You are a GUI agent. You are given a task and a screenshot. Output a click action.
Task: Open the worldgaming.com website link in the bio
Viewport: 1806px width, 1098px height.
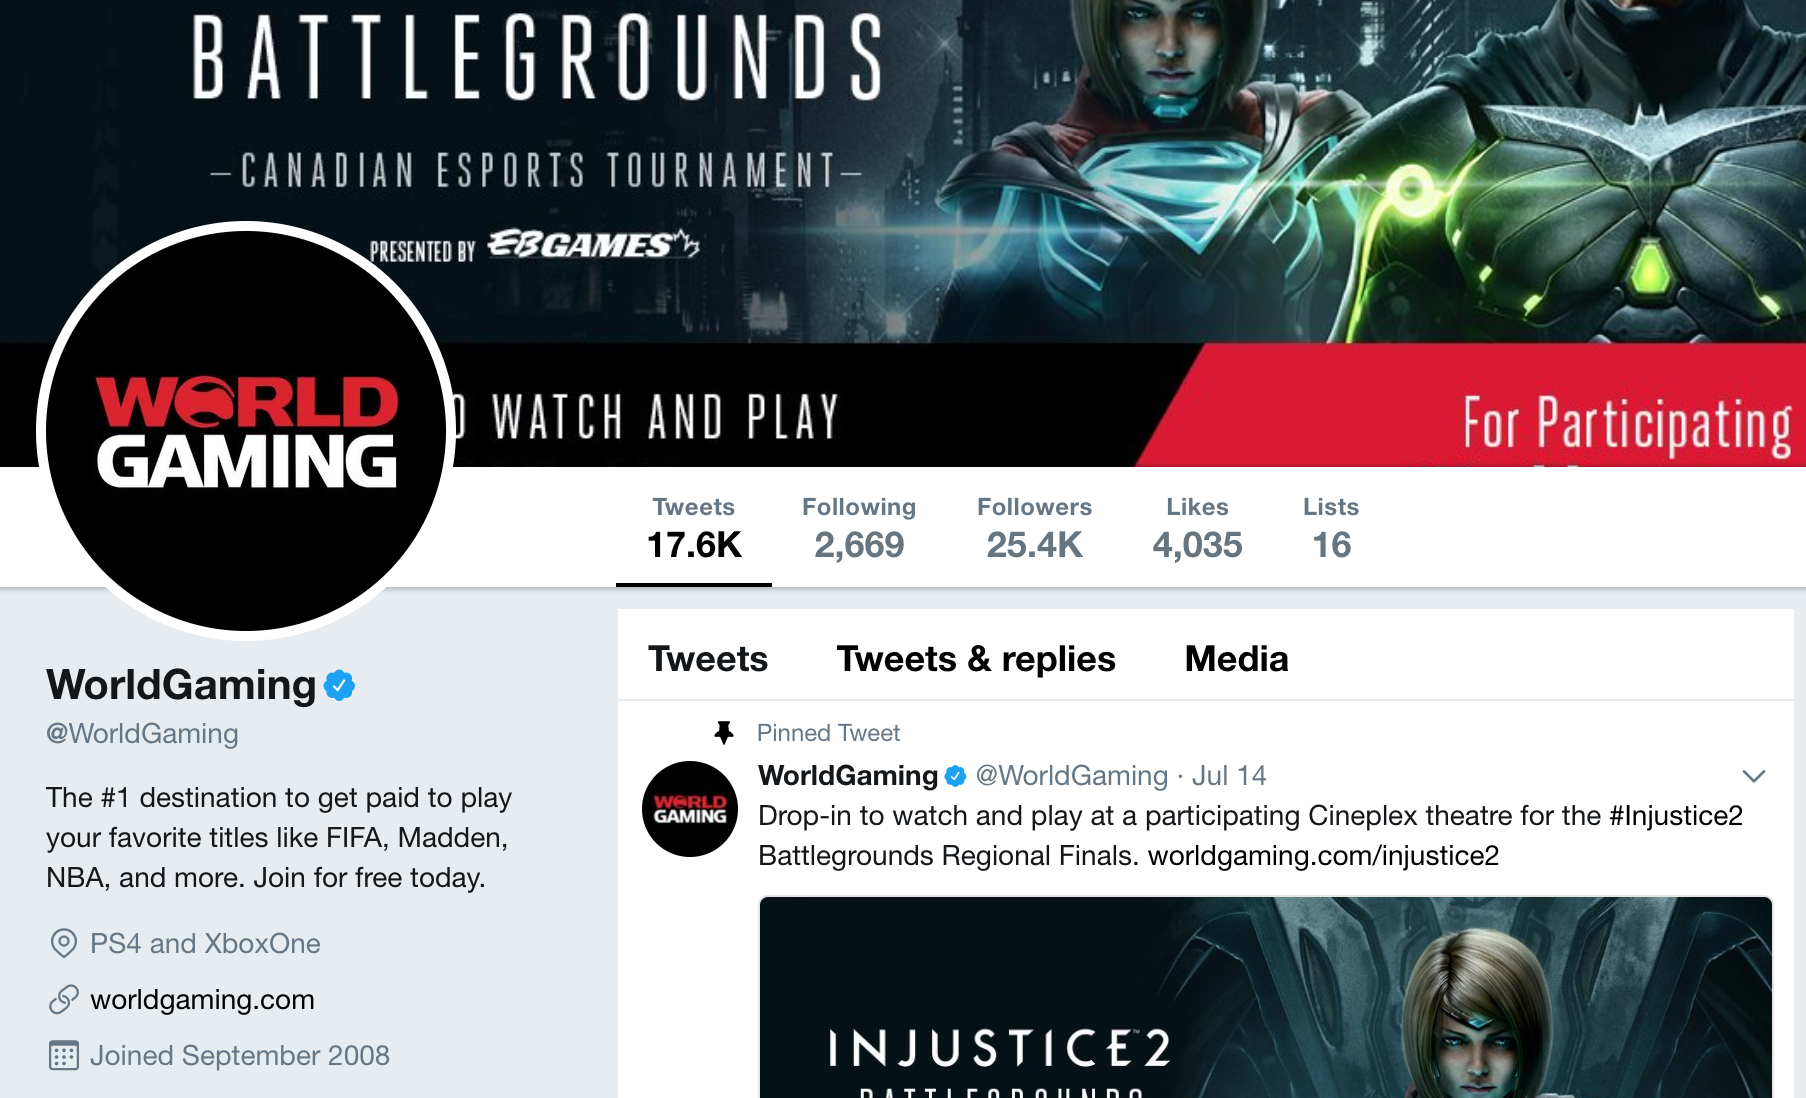point(202,999)
